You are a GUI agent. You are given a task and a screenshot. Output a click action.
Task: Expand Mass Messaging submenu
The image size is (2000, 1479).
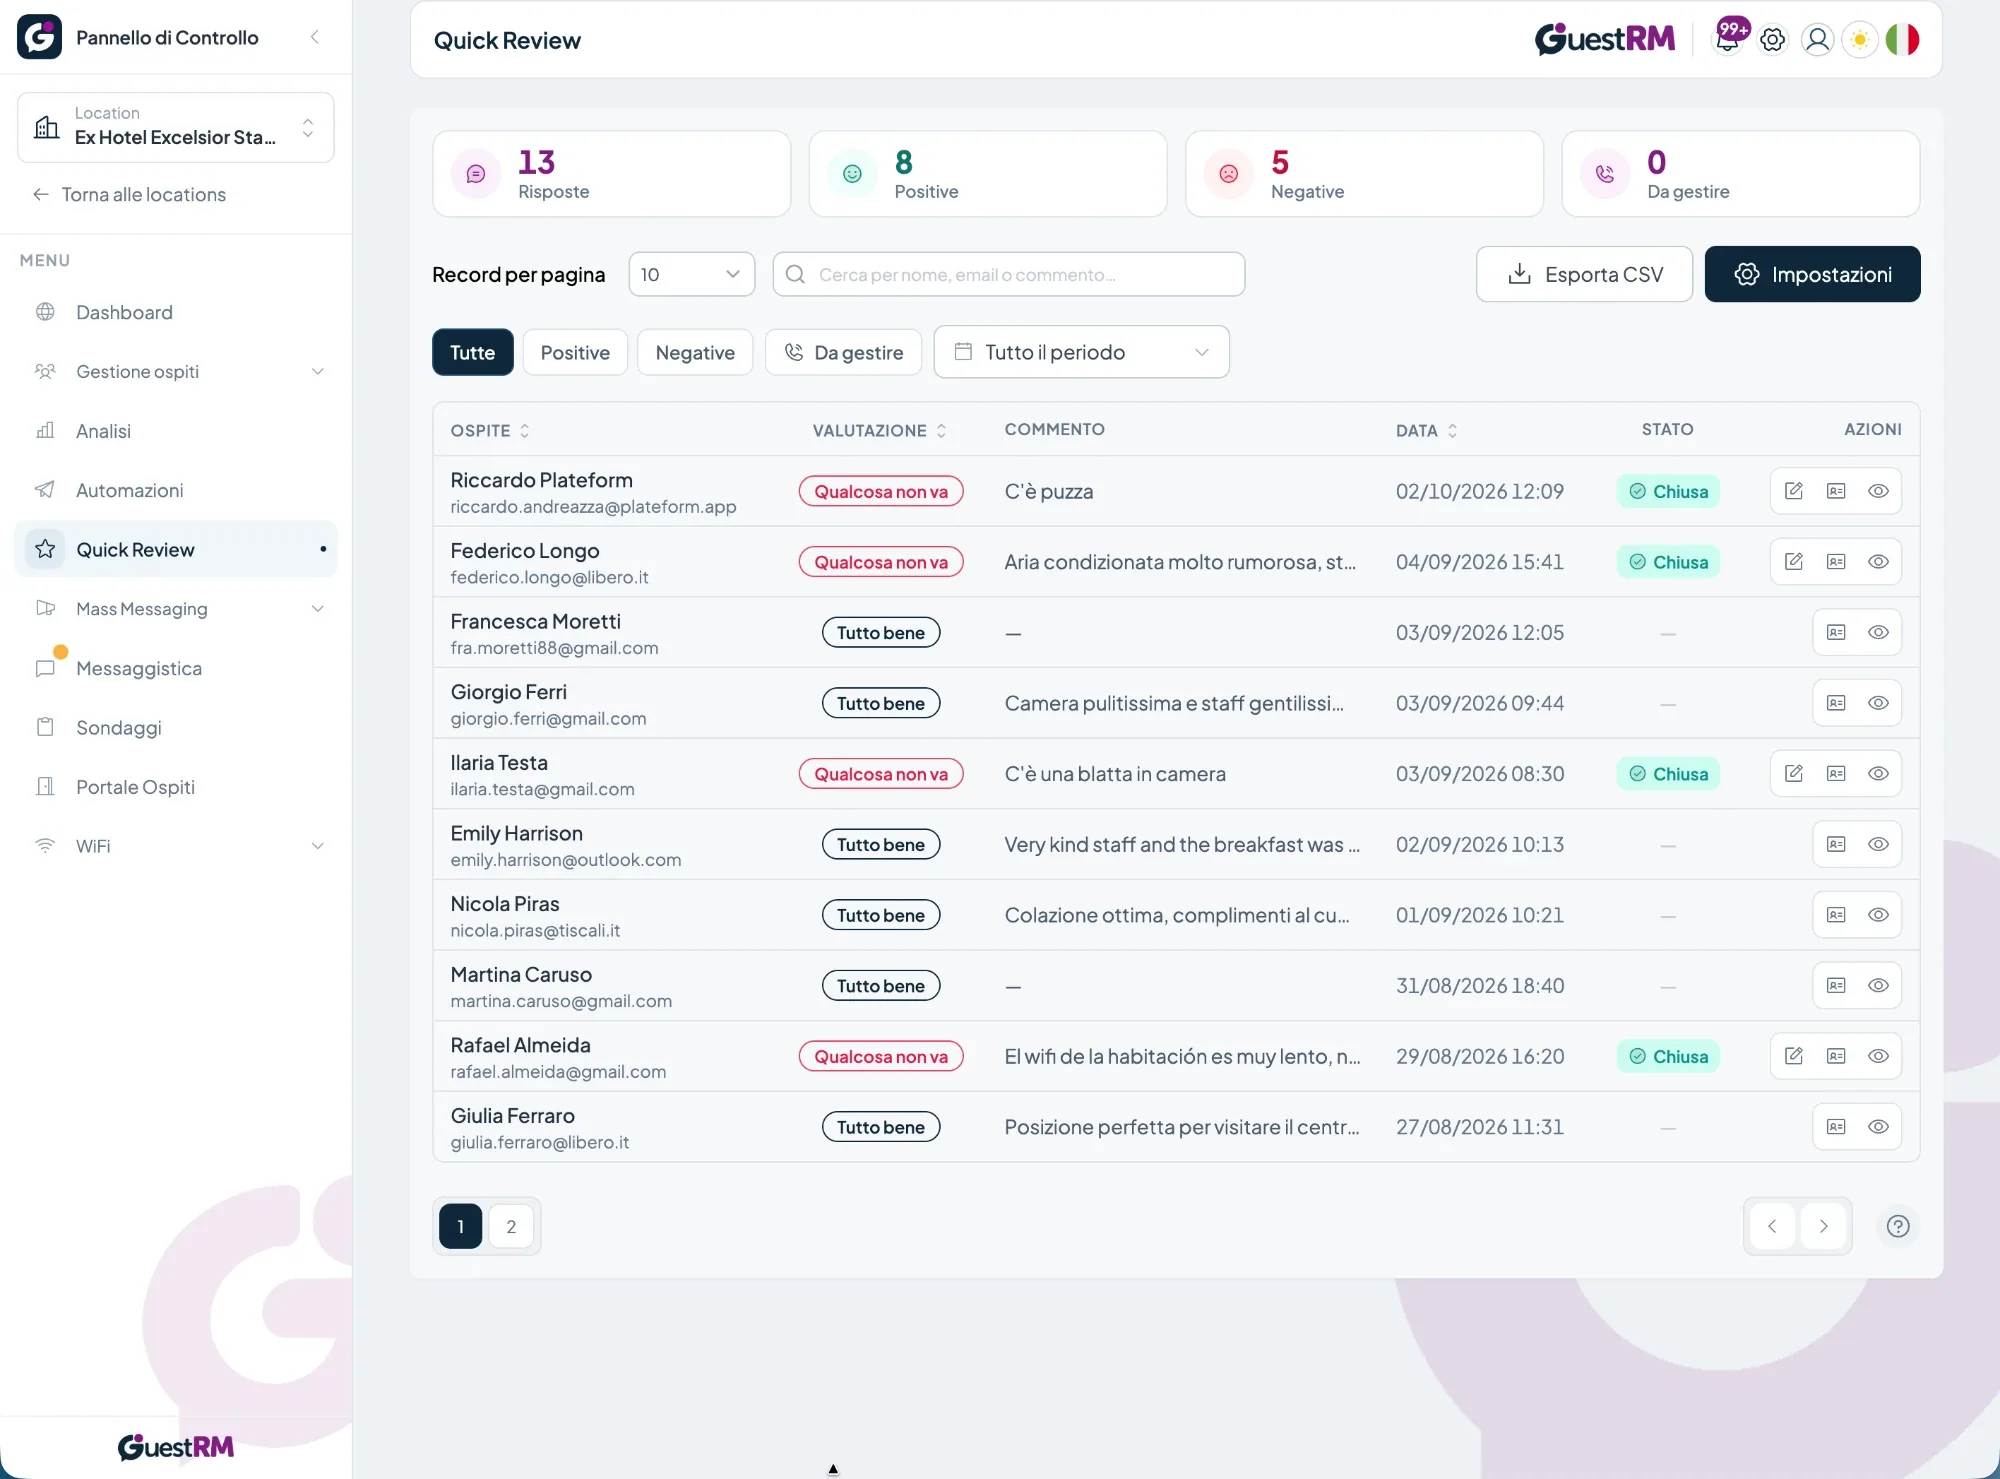(x=176, y=608)
